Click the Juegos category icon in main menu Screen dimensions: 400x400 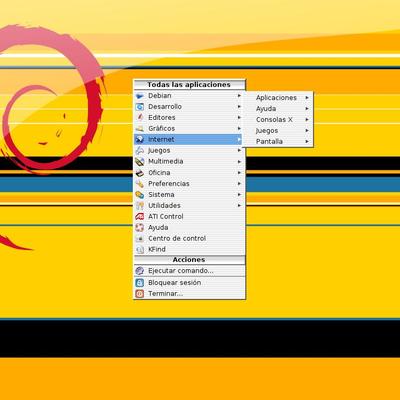click(140, 150)
